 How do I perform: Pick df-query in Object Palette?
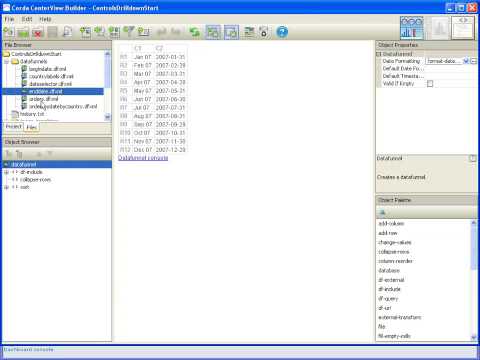pos(388,299)
